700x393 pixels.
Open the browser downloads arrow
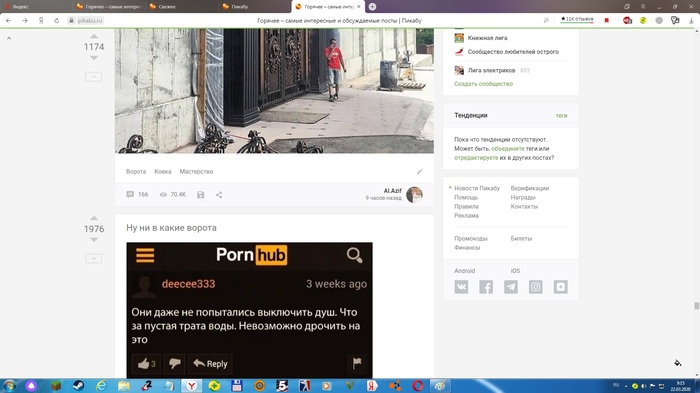pos(691,21)
